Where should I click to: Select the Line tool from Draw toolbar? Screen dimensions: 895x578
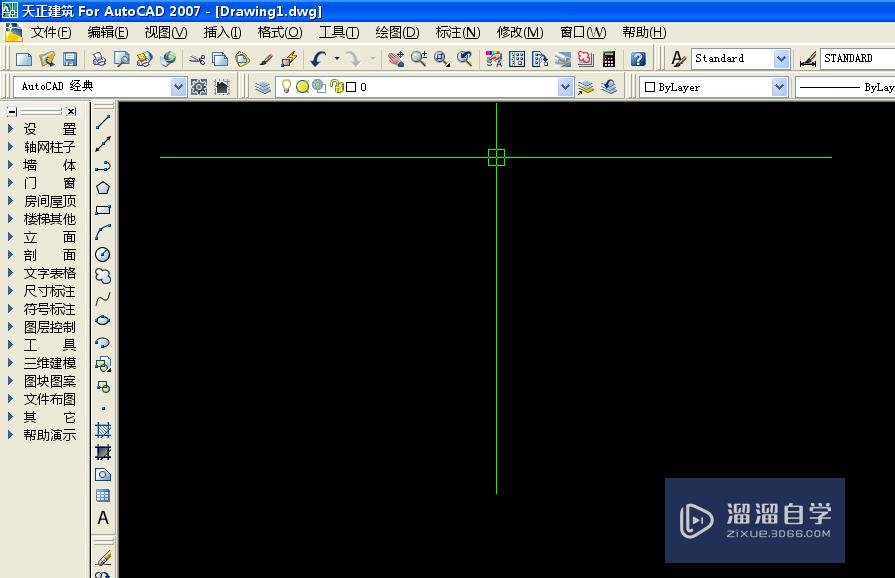103,122
